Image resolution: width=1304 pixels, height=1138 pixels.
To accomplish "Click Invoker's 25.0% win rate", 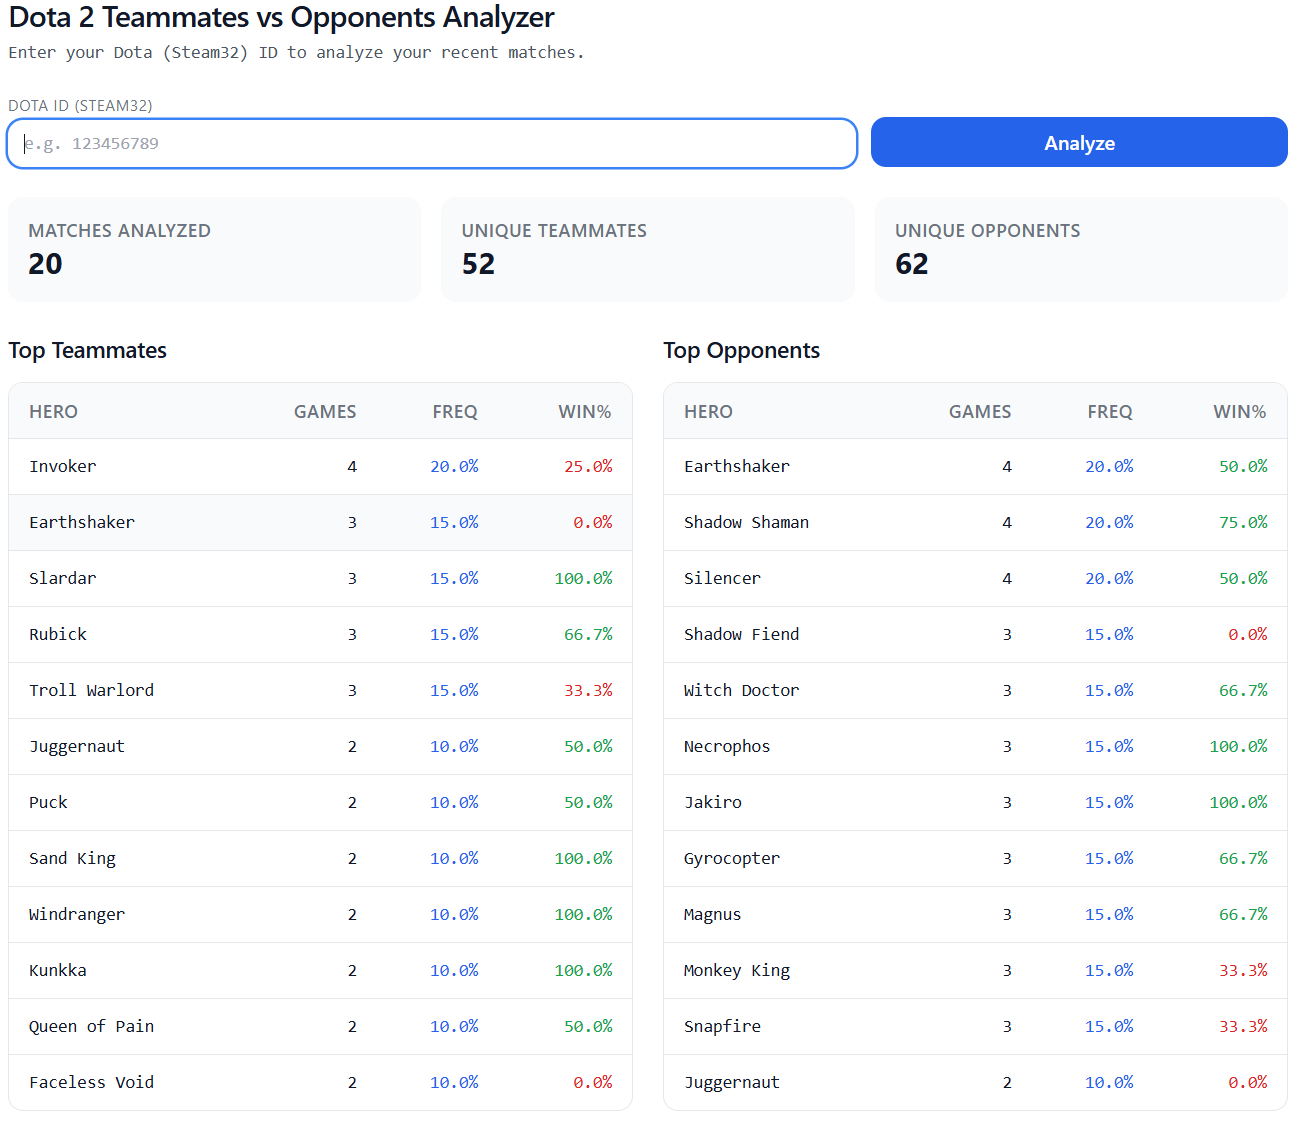I will [588, 467].
